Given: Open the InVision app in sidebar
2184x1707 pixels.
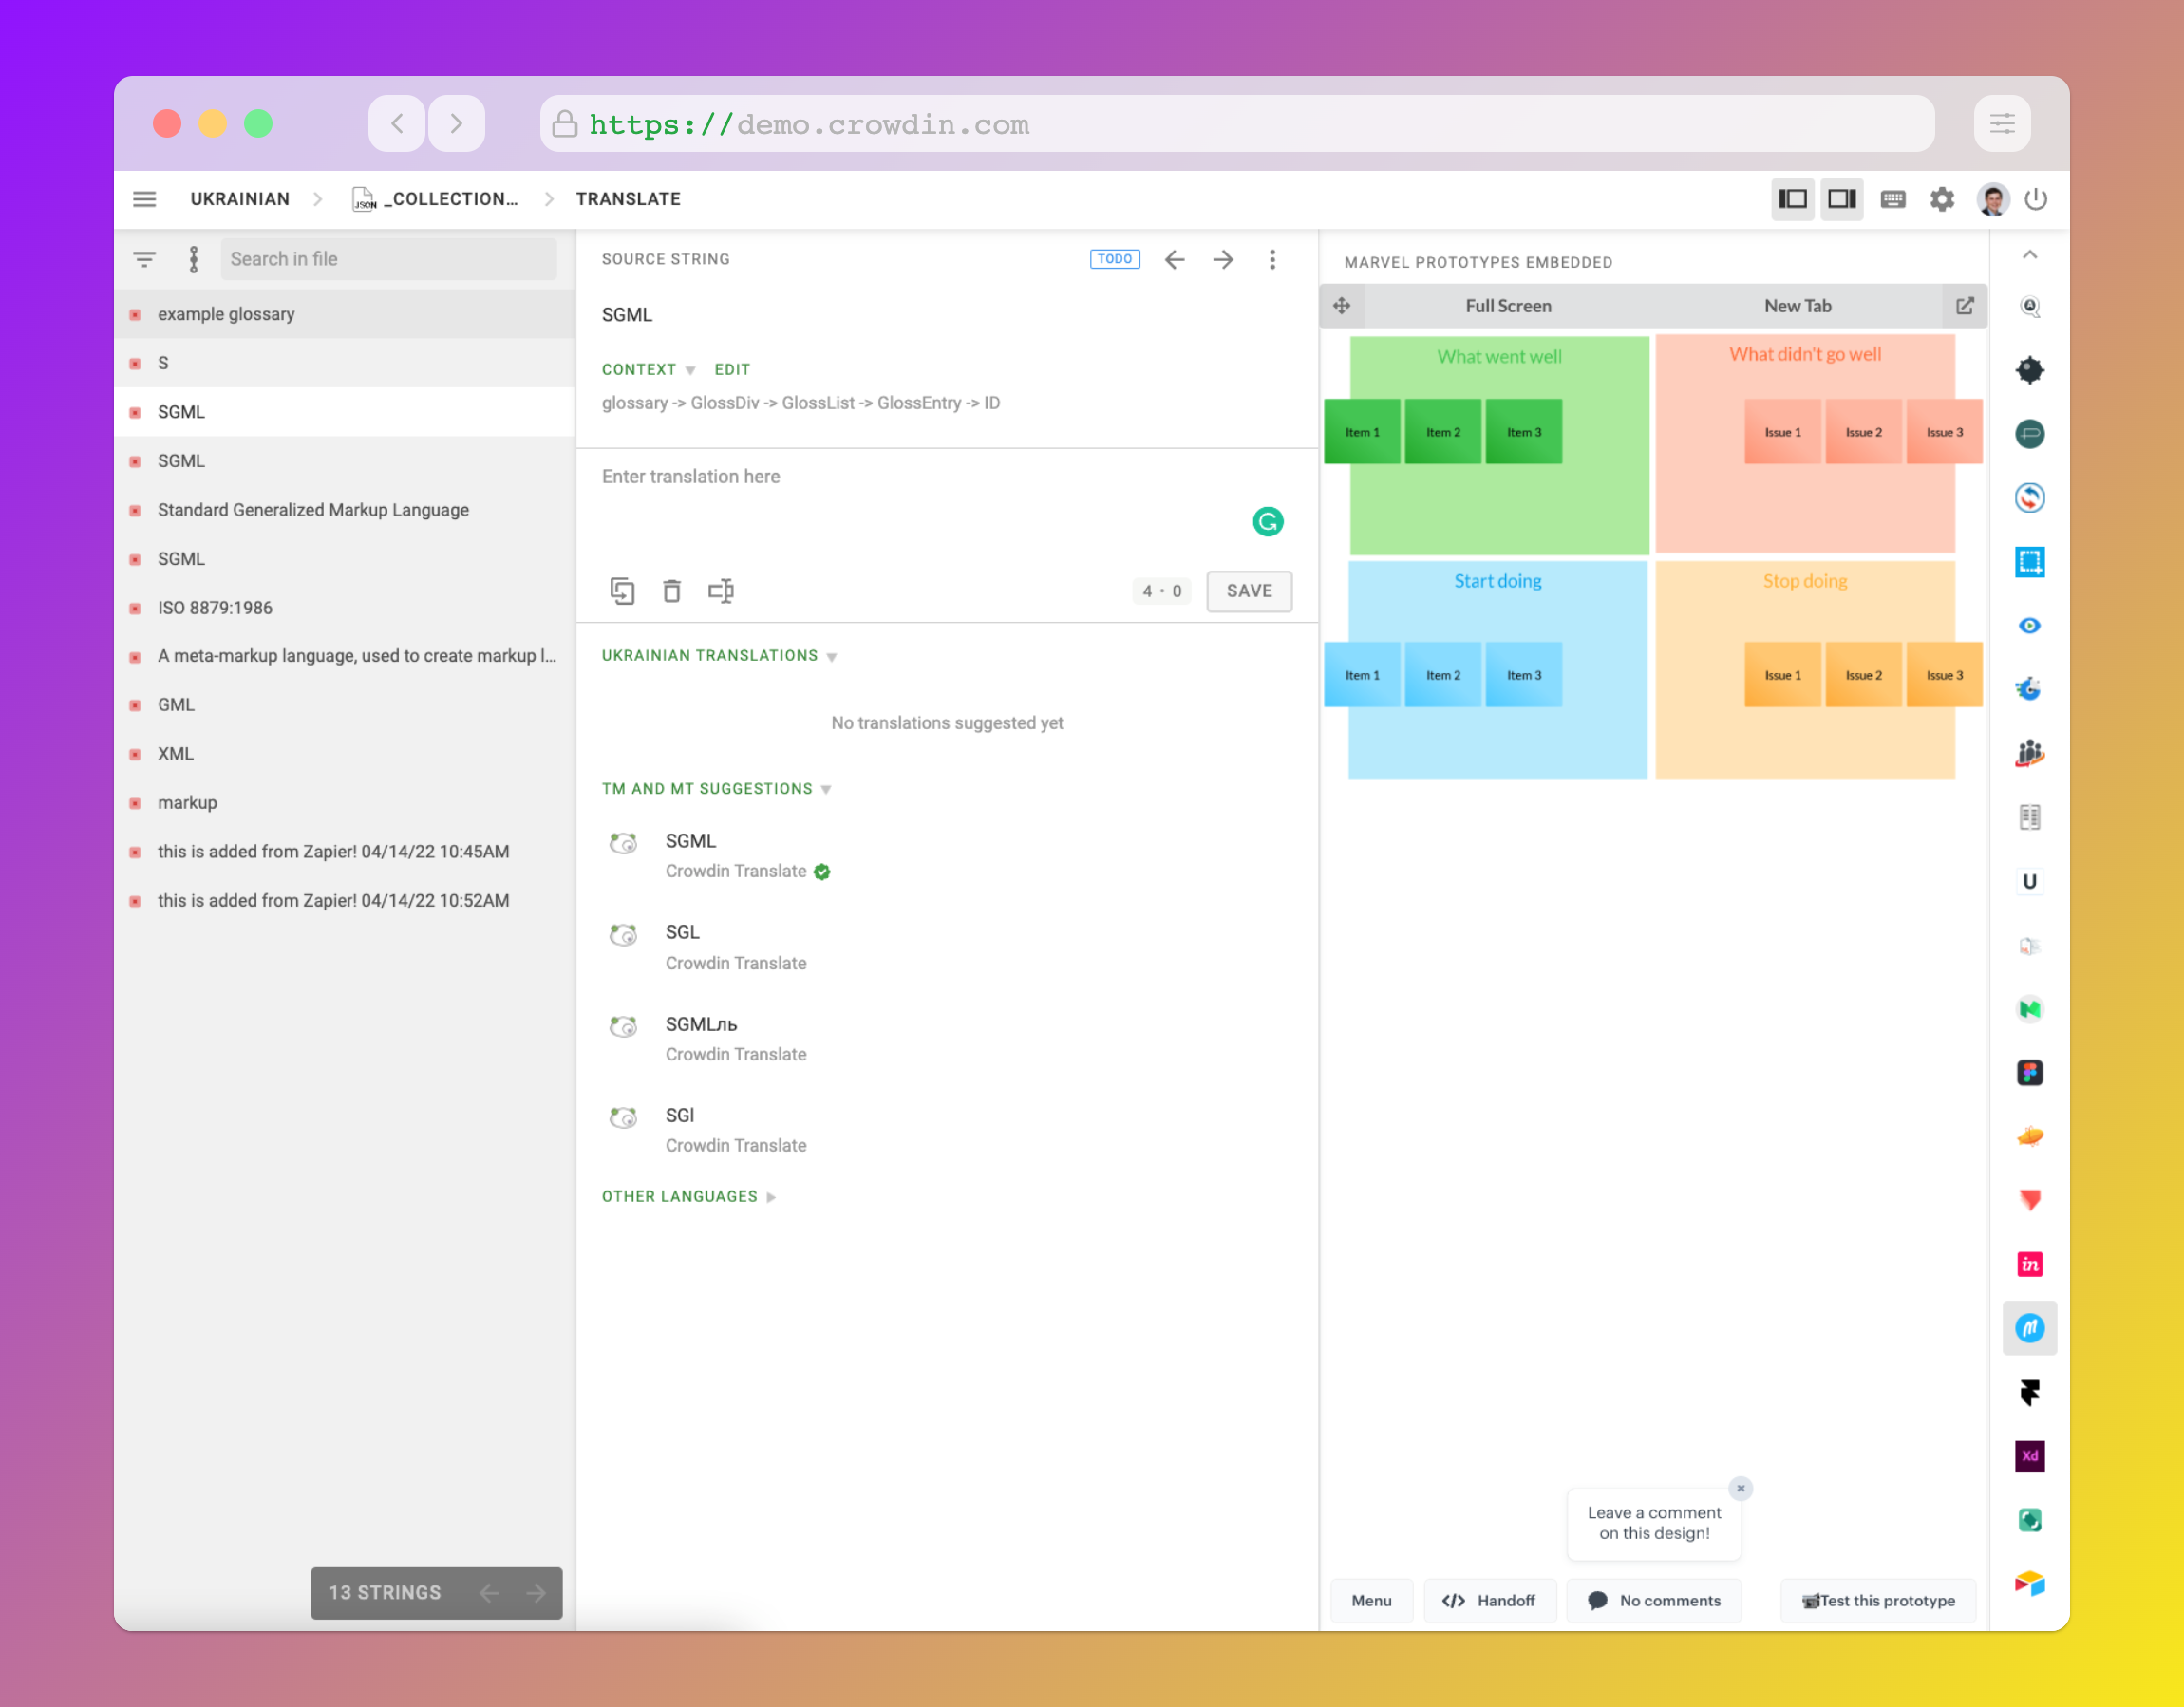Looking at the screenshot, I should [2029, 1264].
